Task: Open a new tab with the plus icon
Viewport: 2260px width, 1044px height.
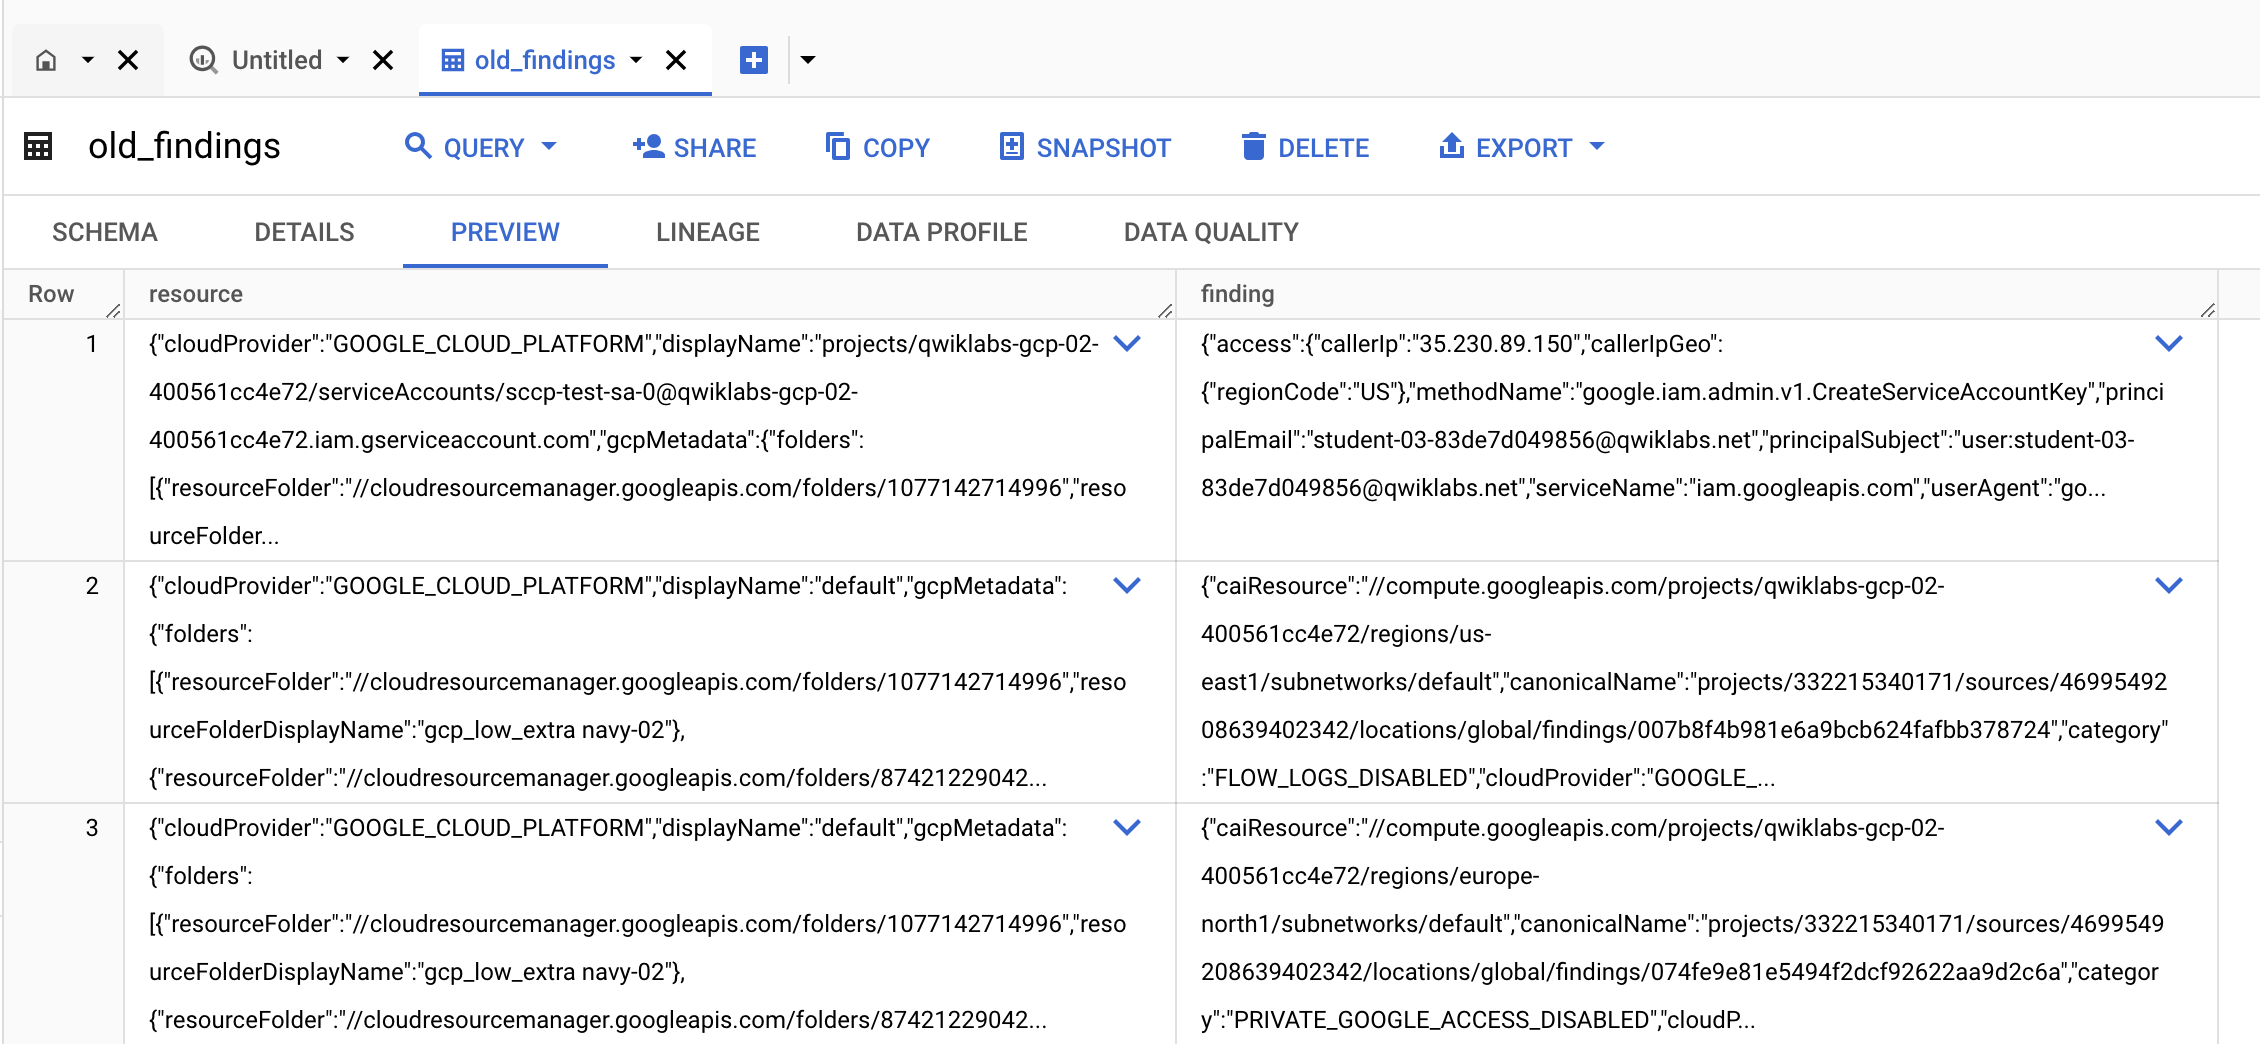Action: (x=752, y=60)
